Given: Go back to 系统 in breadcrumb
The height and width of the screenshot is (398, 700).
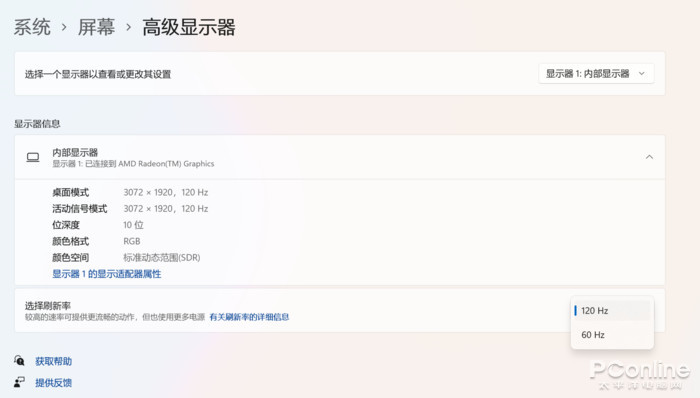Looking at the screenshot, I should pos(32,27).
